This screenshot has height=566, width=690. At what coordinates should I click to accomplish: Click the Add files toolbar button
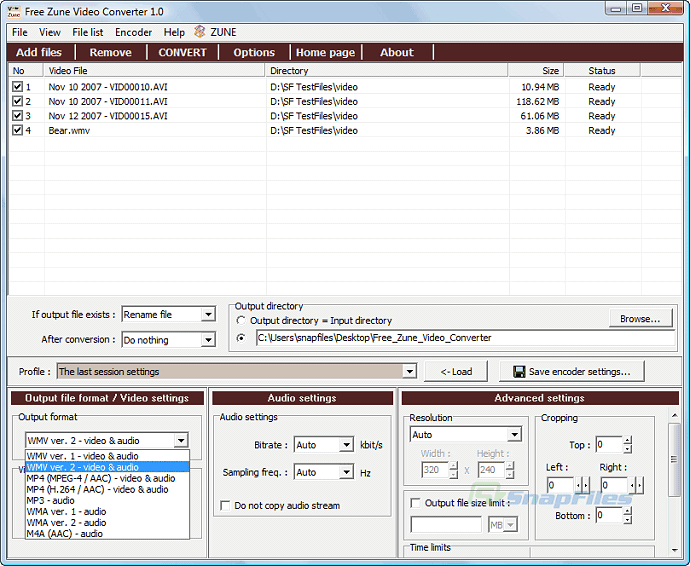coord(39,52)
